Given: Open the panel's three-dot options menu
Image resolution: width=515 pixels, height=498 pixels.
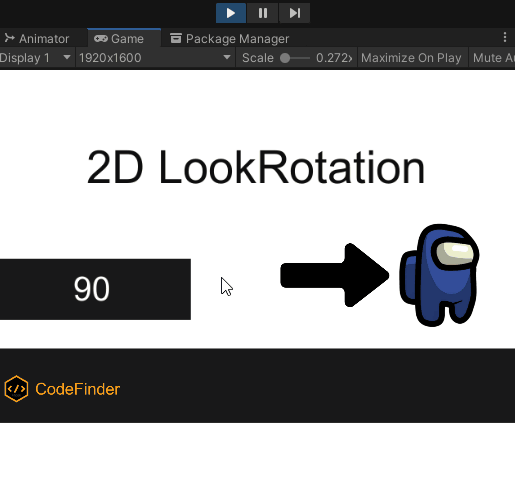Looking at the screenshot, I should tap(505, 37).
